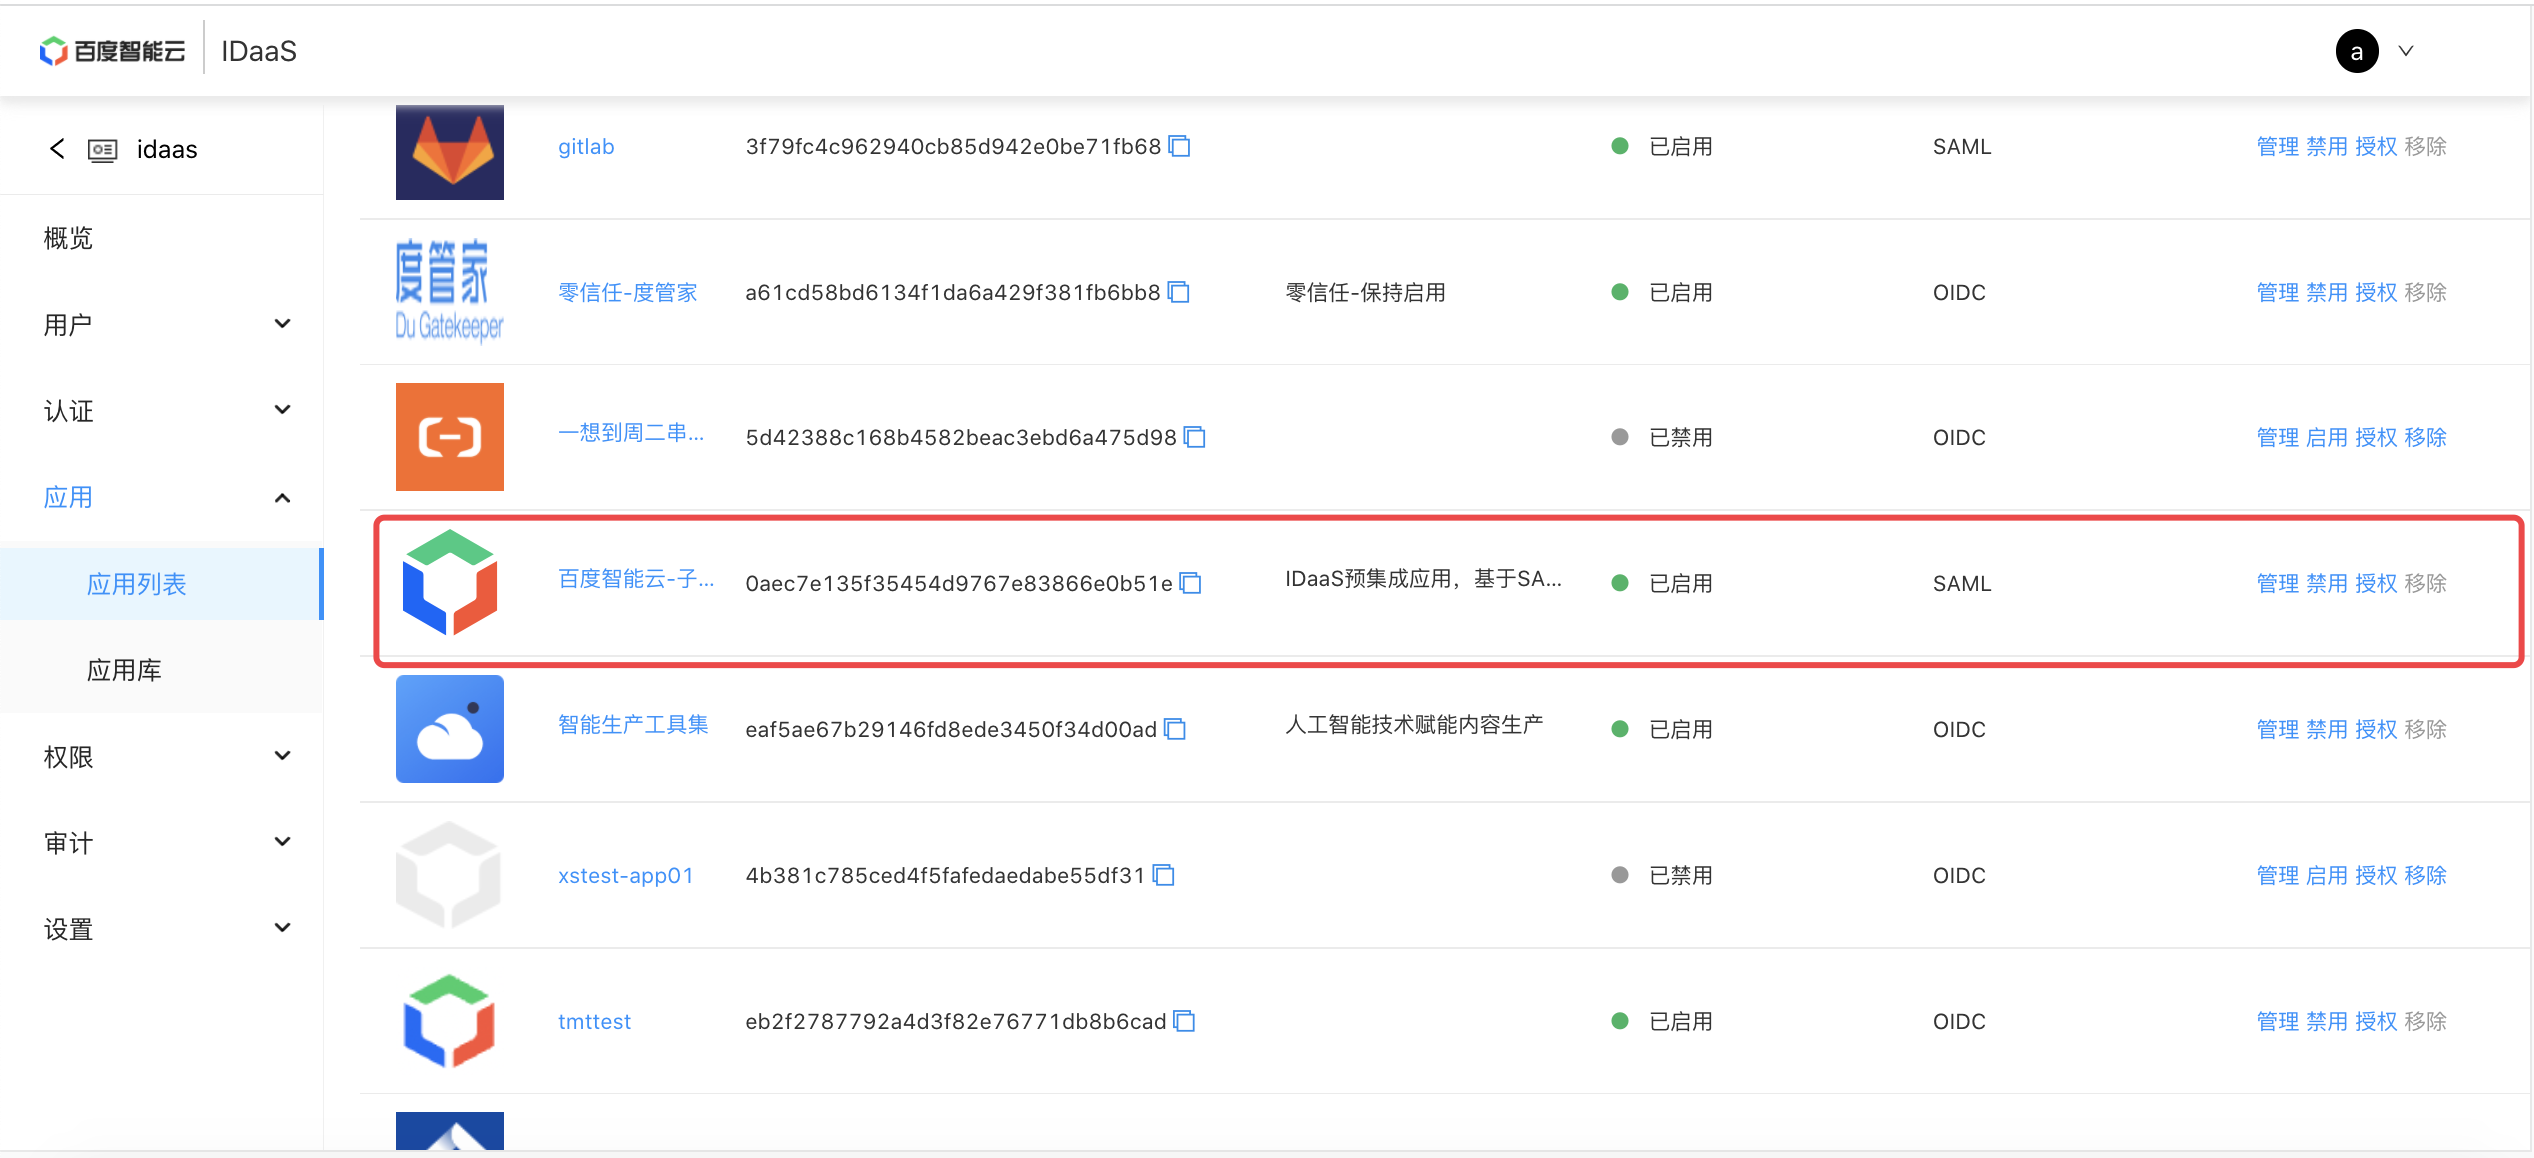
Task: Open the 百度智能云-子... application link
Action: click(x=636, y=579)
